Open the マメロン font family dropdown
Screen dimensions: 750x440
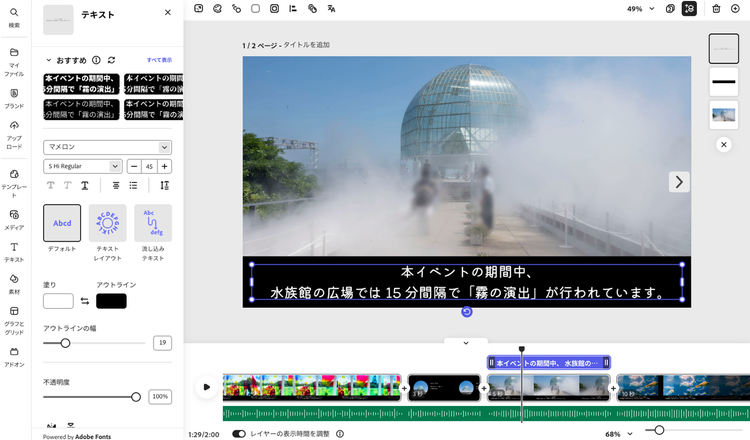click(107, 147)
